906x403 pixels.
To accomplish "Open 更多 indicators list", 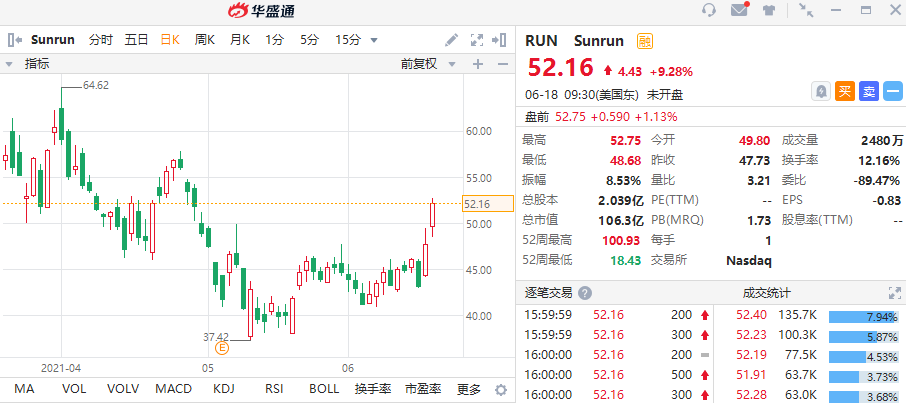I will [469, 389].
